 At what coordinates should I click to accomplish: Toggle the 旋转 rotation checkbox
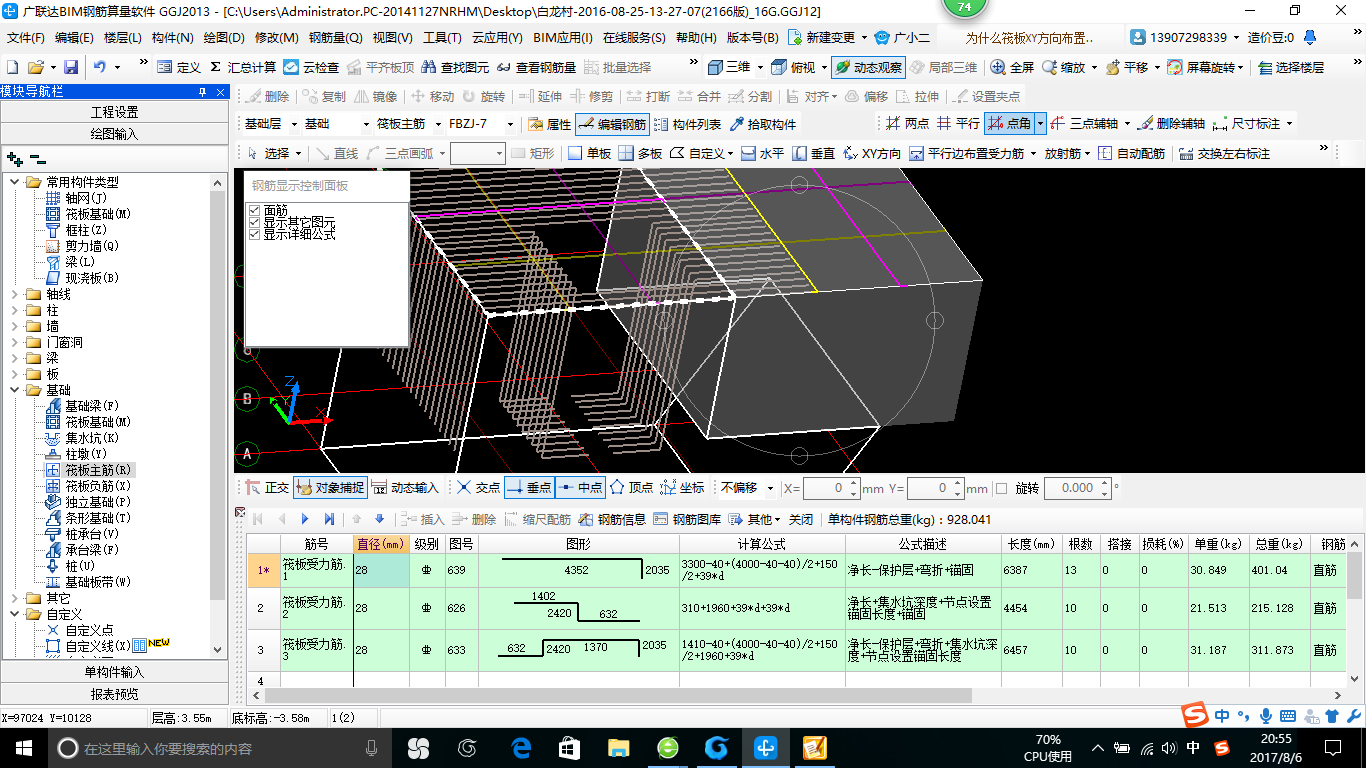click(x=1002, y=488)
